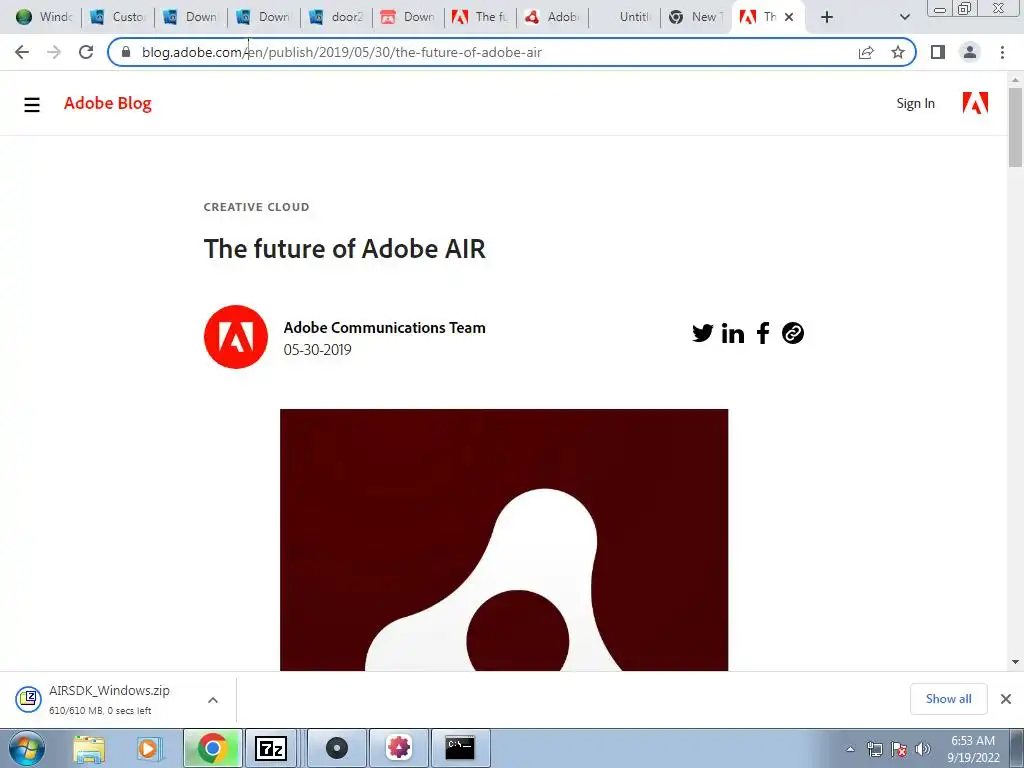Viewport: 1024px width, 768px height.
Task: Open the Windows Start menu
Action: 27,748
